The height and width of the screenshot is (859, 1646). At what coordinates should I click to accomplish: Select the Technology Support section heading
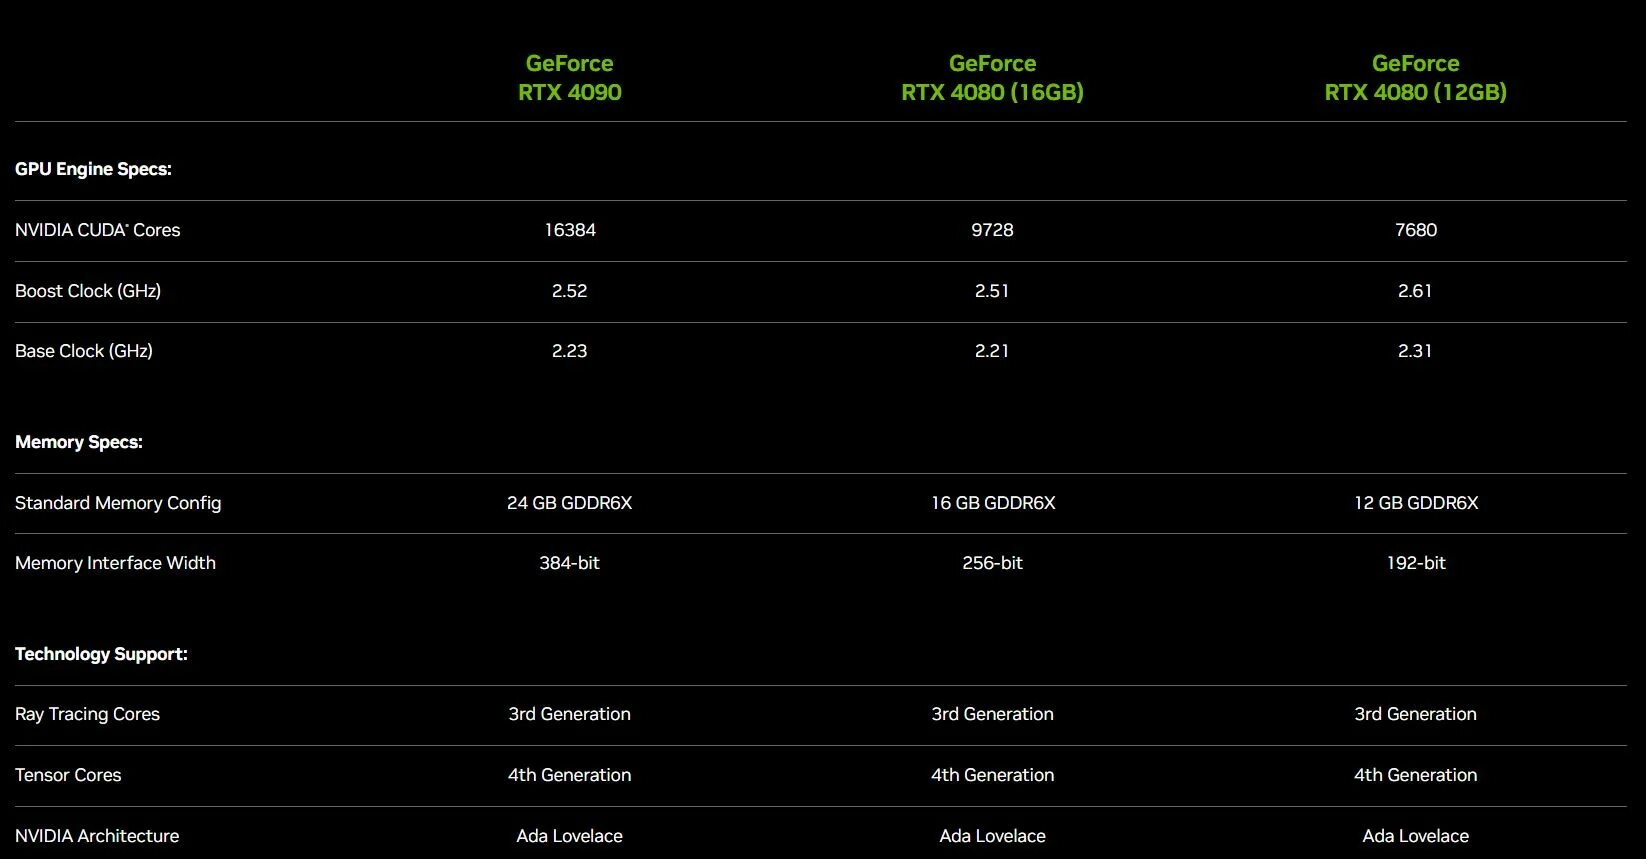101,654
